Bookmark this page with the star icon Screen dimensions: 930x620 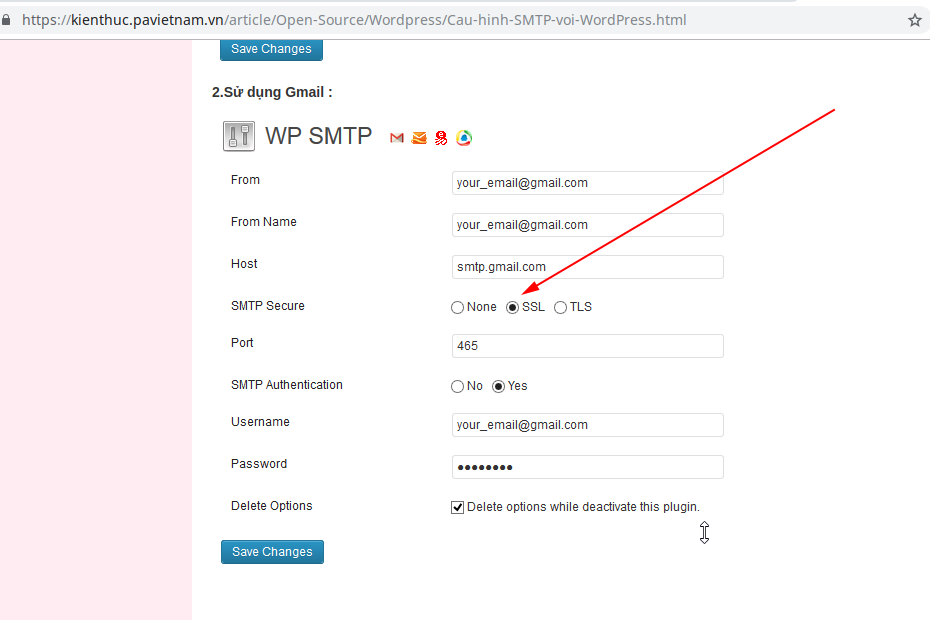point(915,20)
